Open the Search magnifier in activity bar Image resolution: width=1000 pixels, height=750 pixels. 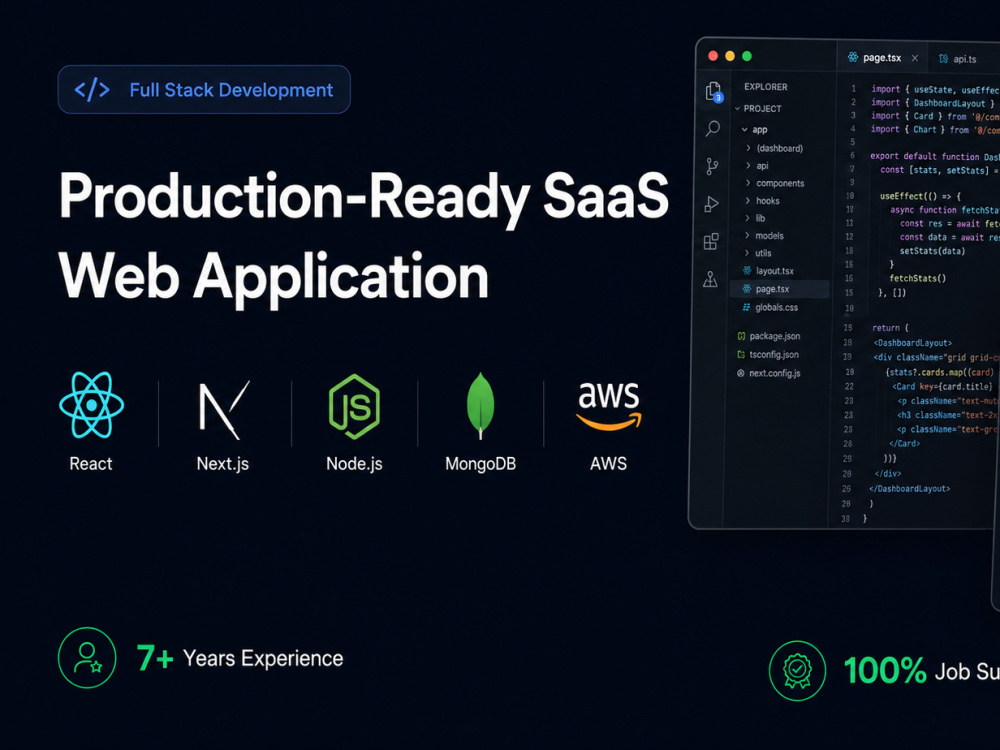tap(712, 128)
